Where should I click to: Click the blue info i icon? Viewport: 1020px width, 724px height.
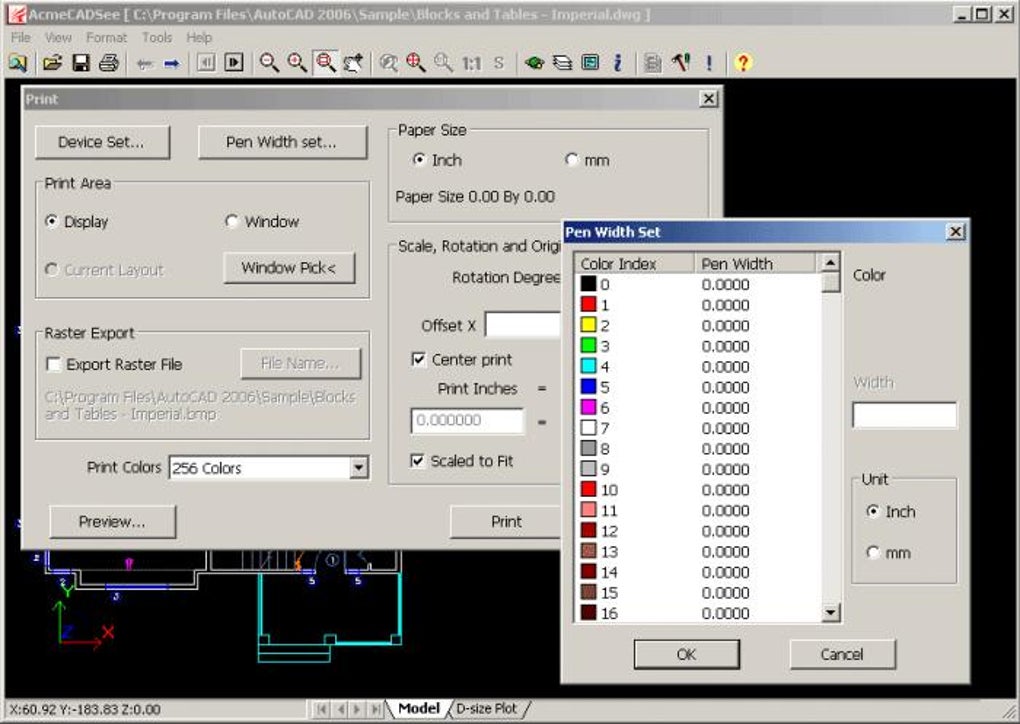[x=617, y=62]
